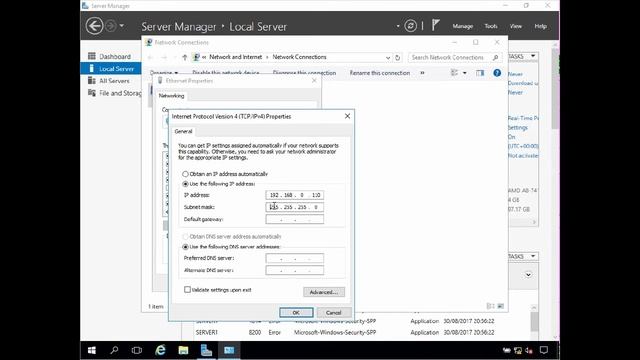Viewport: 640px width, 360px height.
Task: Open Internet Explorer from the taskbar
Action: pyautogui.click(x=160, y=350)
